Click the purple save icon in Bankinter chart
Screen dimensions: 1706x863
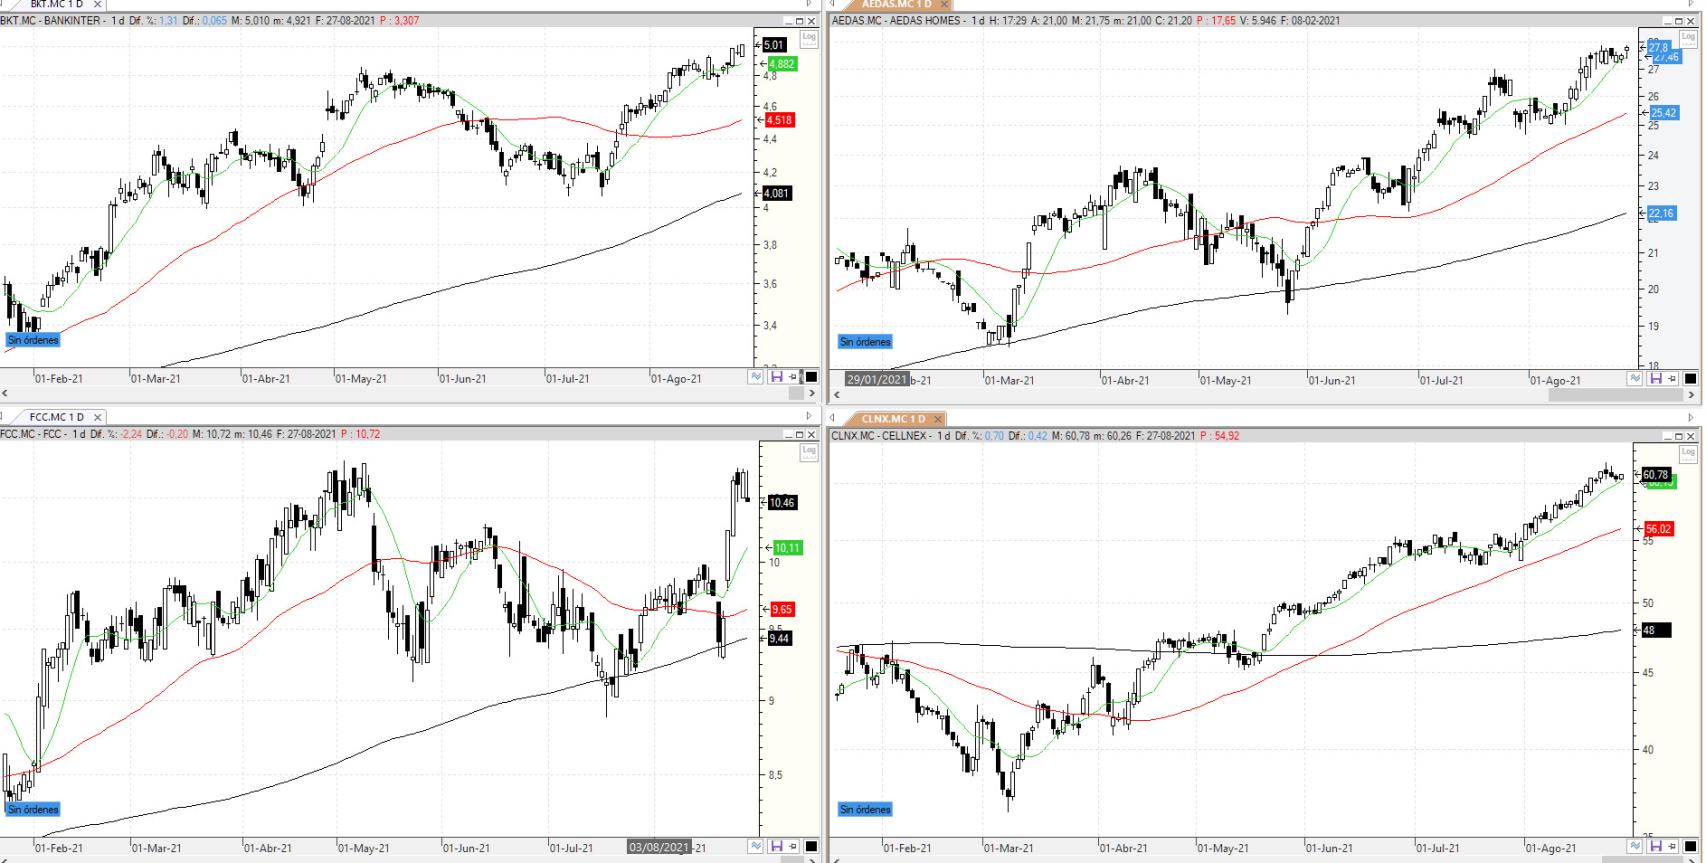pyautogui.click(x=776, y=377)
